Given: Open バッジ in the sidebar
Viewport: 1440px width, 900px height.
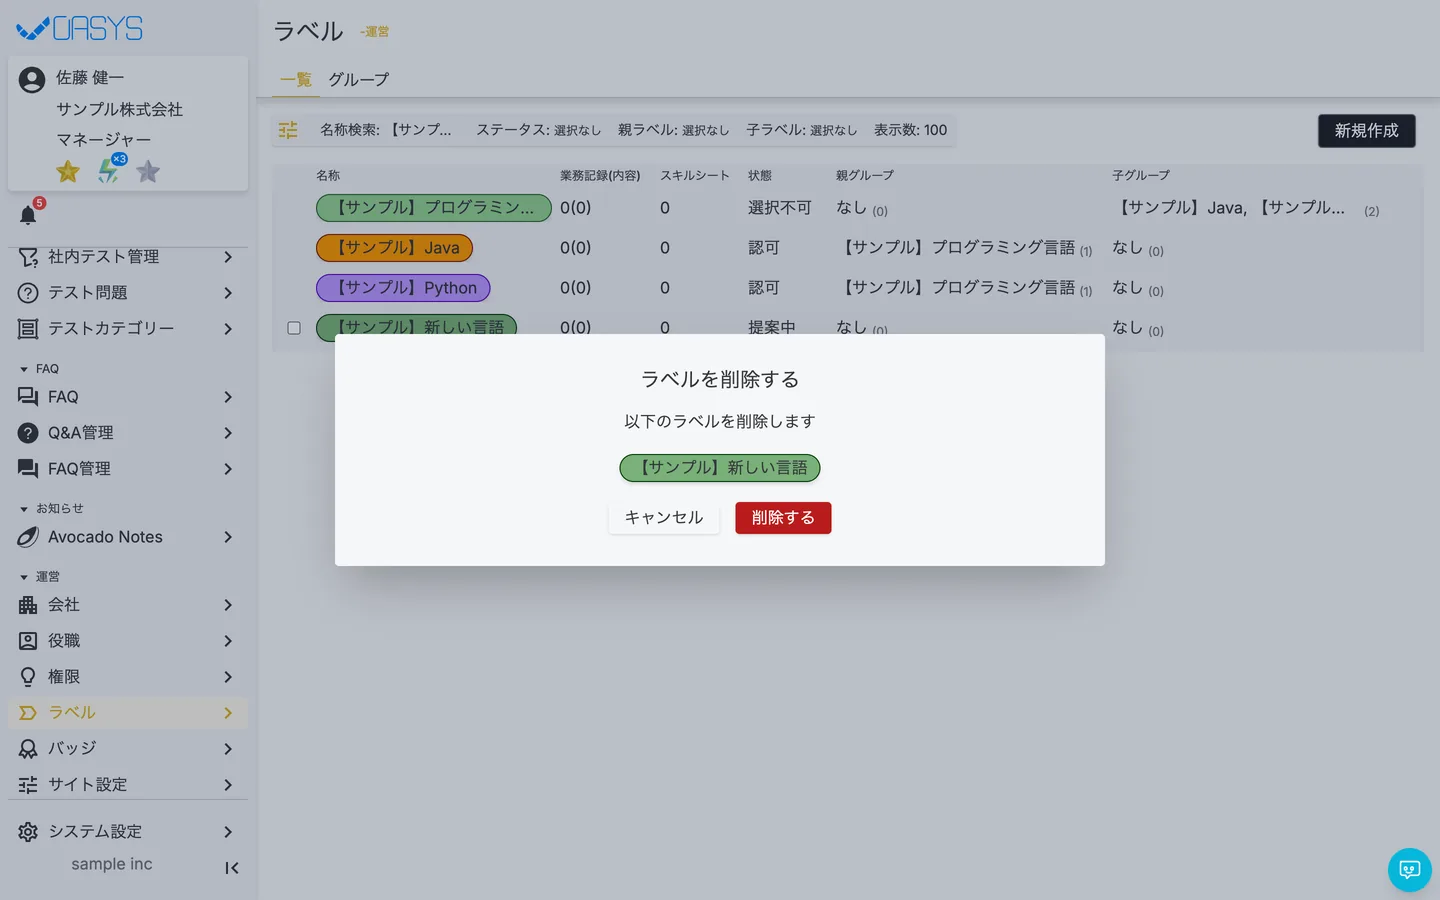Looking at the screenshot, I should tap(128, 749).
